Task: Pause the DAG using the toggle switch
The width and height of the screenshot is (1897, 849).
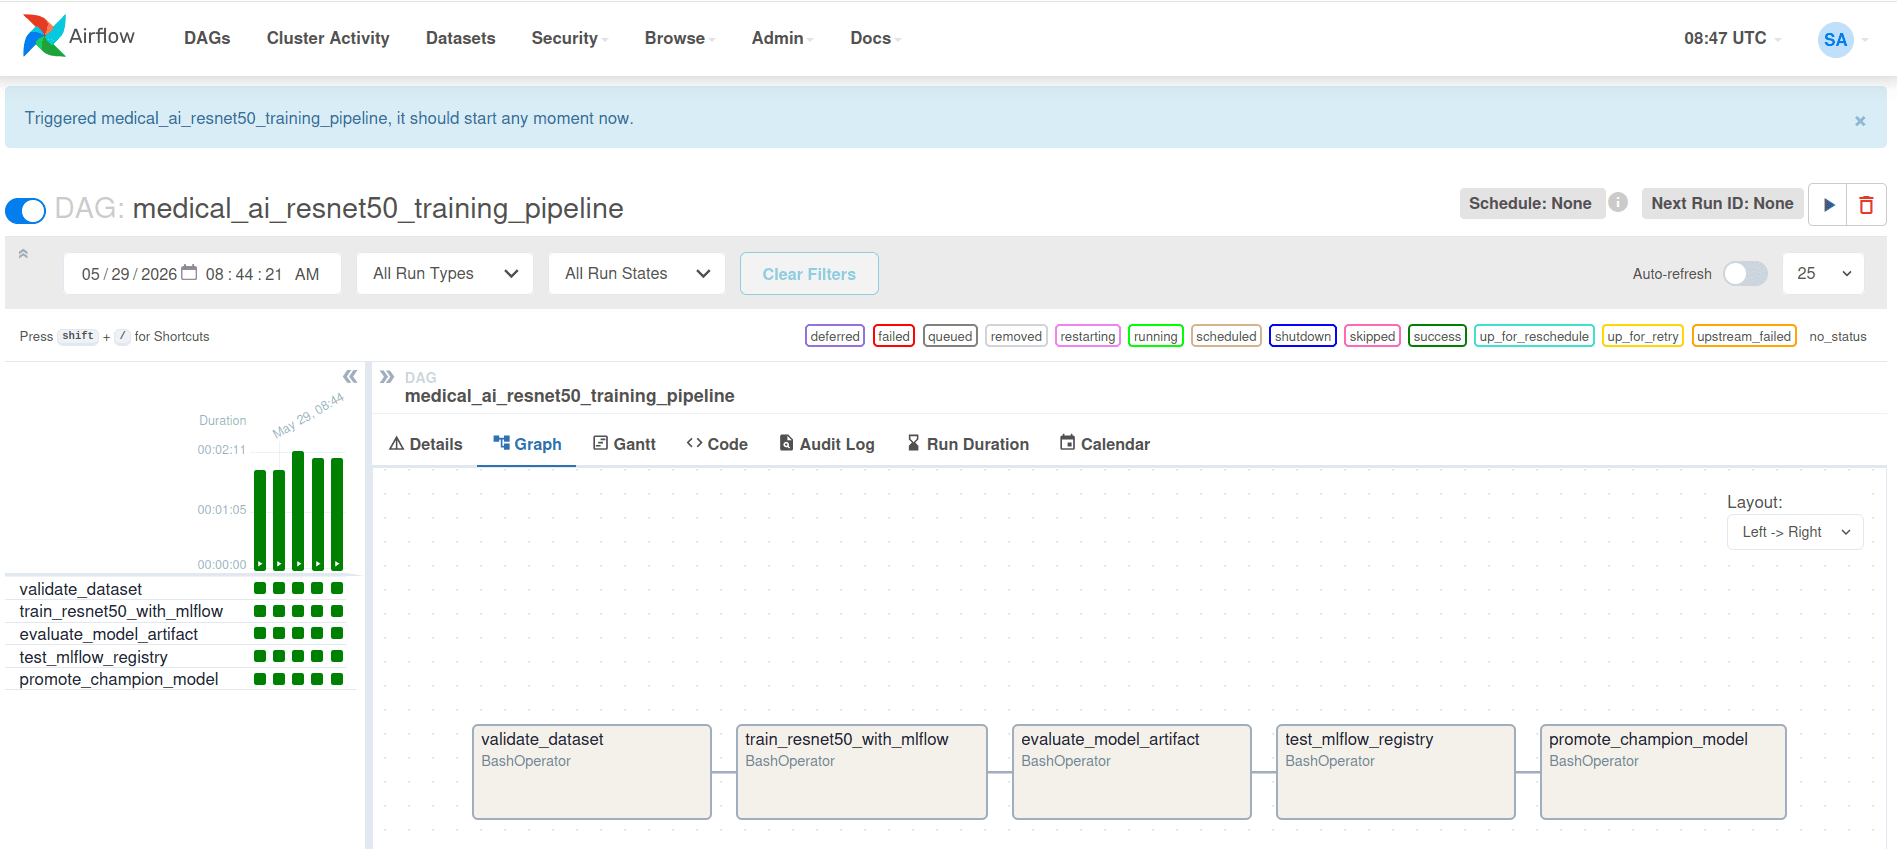Action: coord(26,210)
